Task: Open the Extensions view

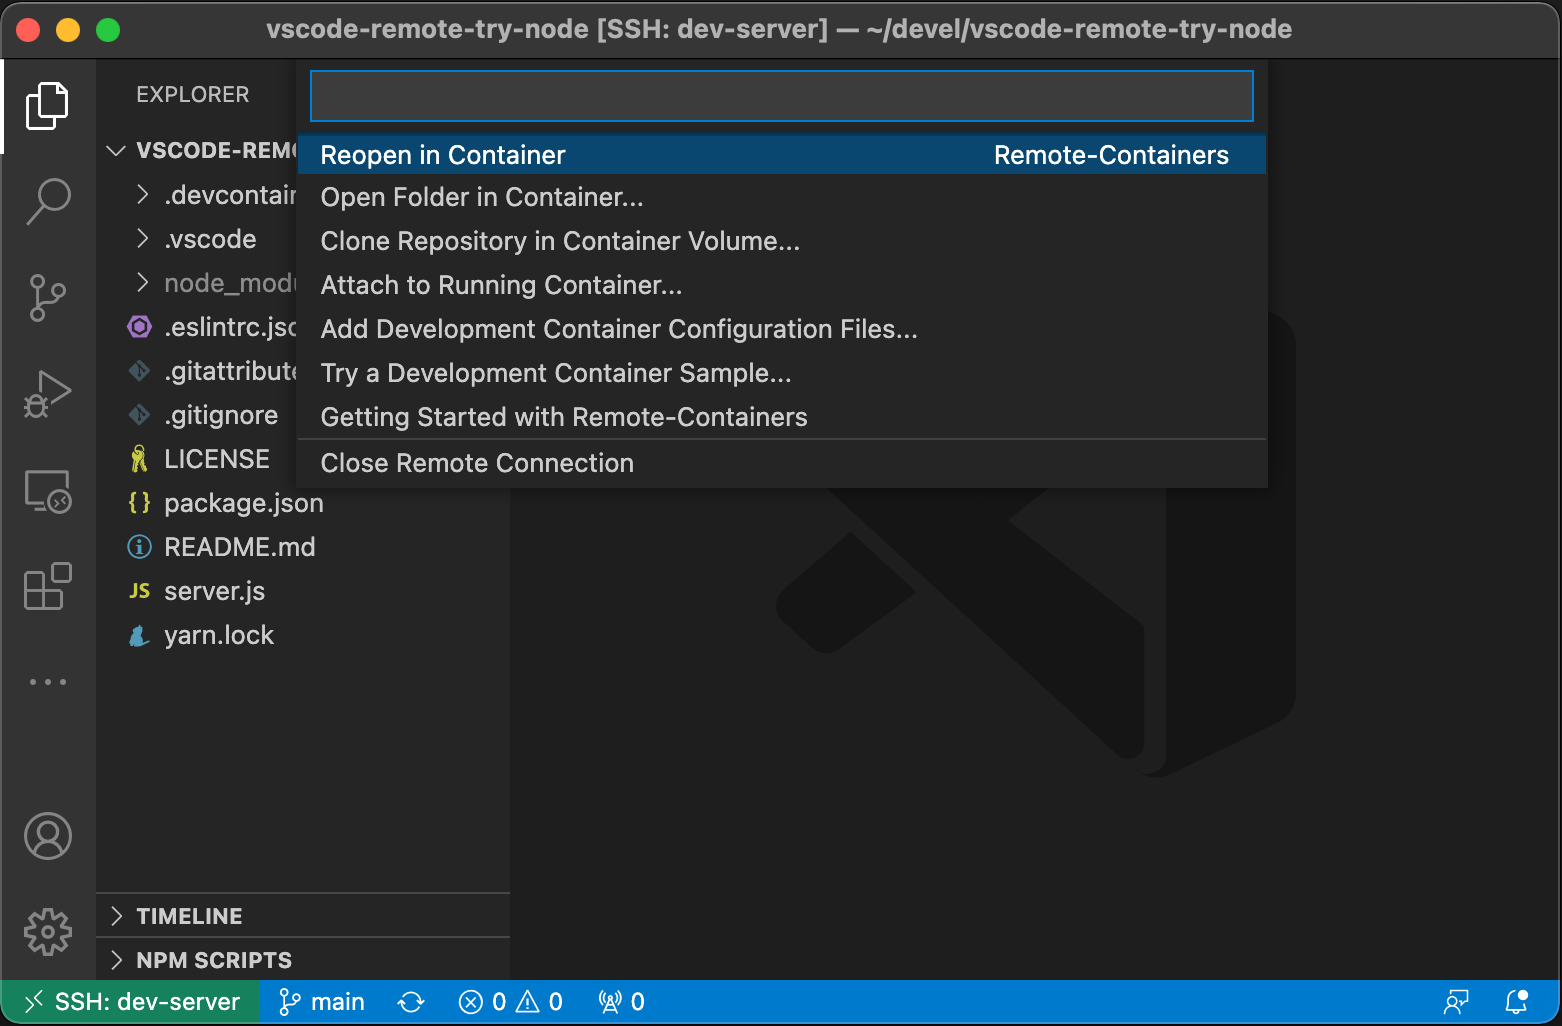Action: (x=48, y=587)
